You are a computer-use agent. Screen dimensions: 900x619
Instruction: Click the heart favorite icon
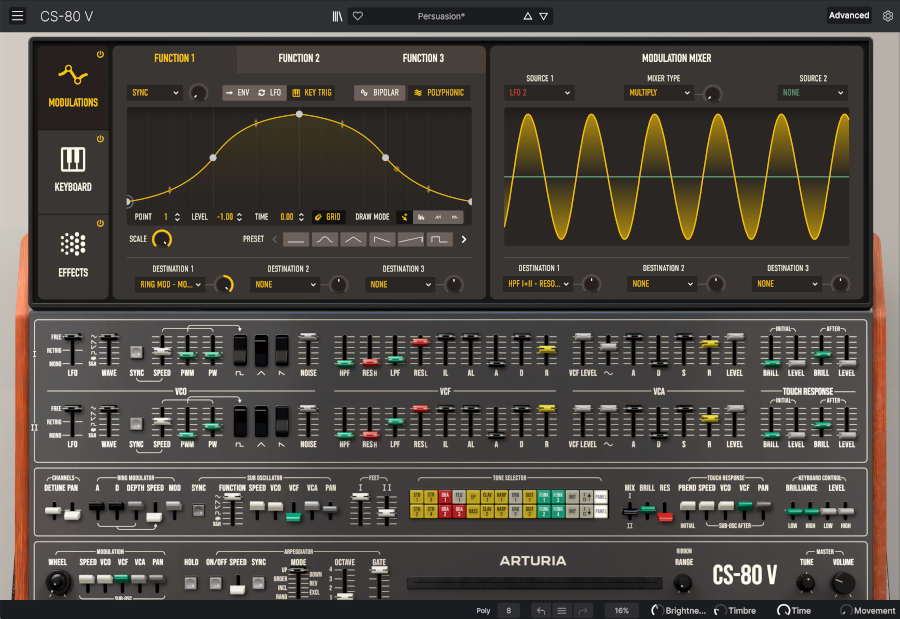(x=357, y=15)
